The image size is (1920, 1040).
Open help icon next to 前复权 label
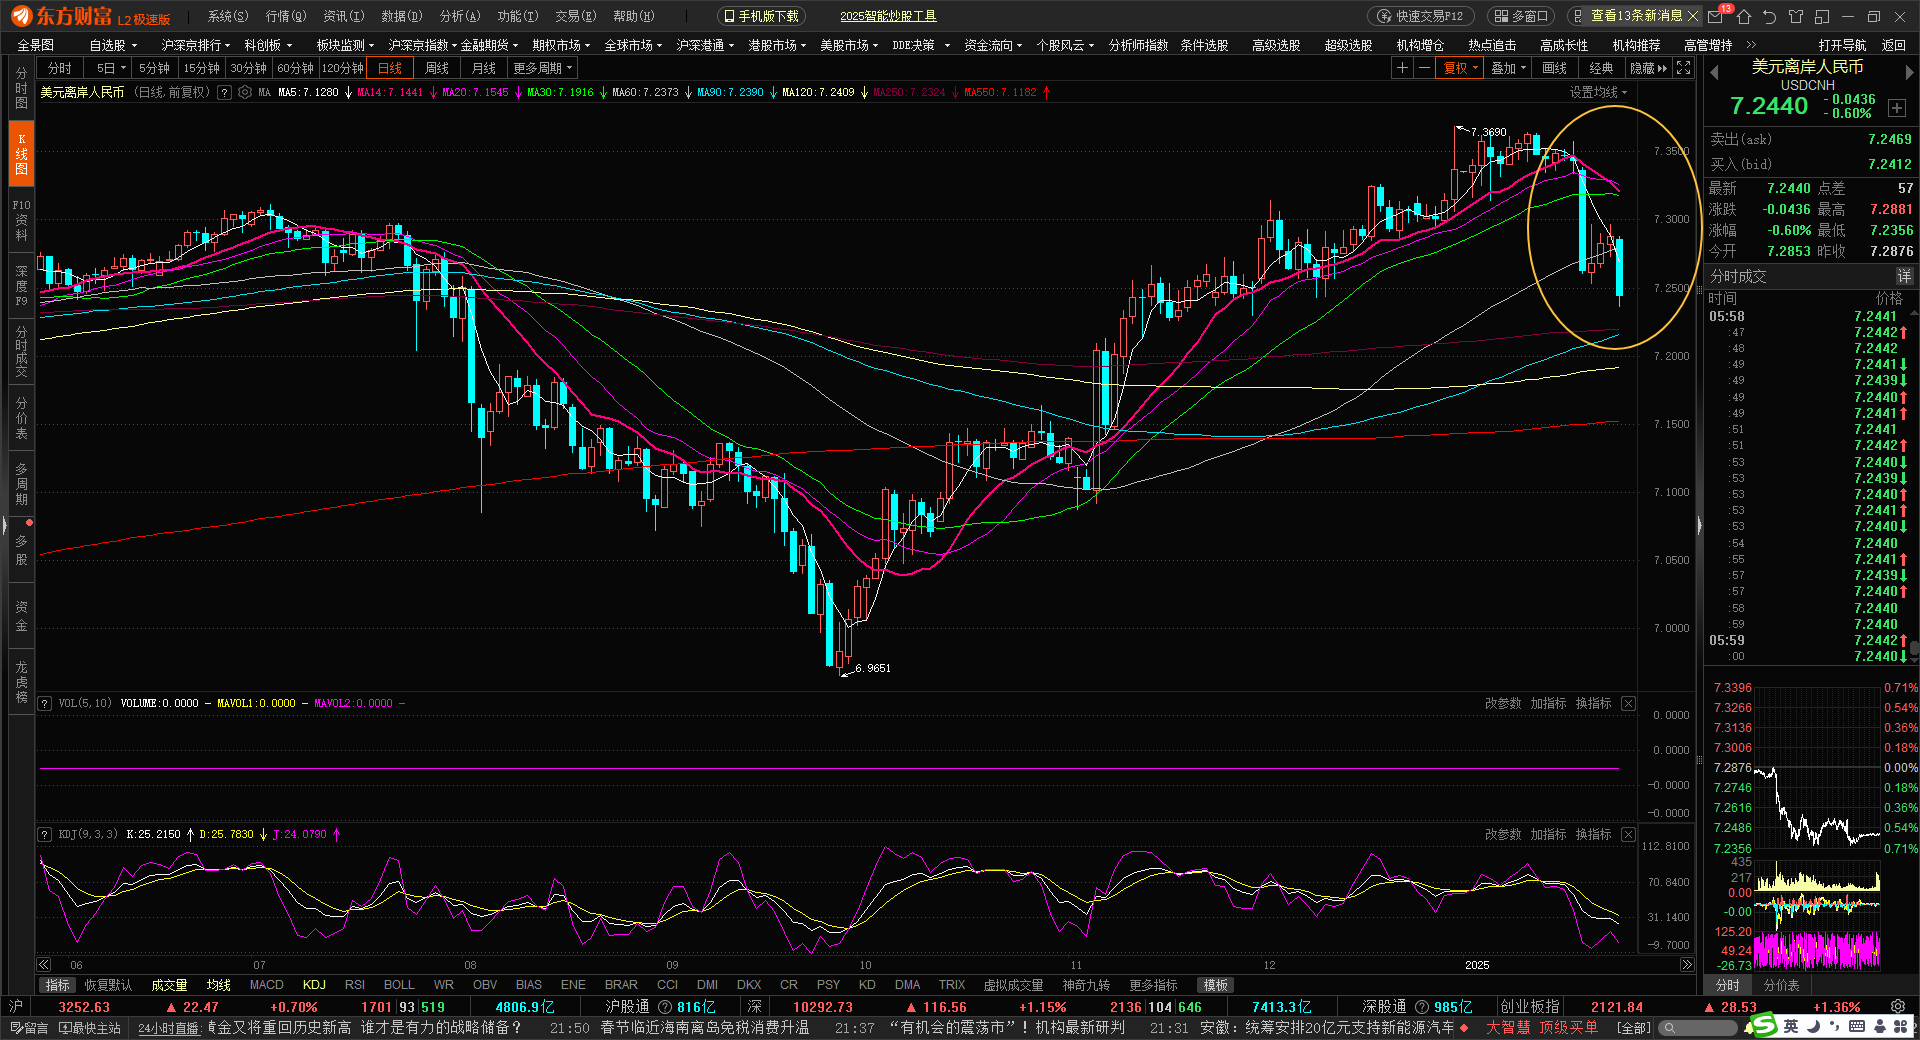(x=224, y=92)
